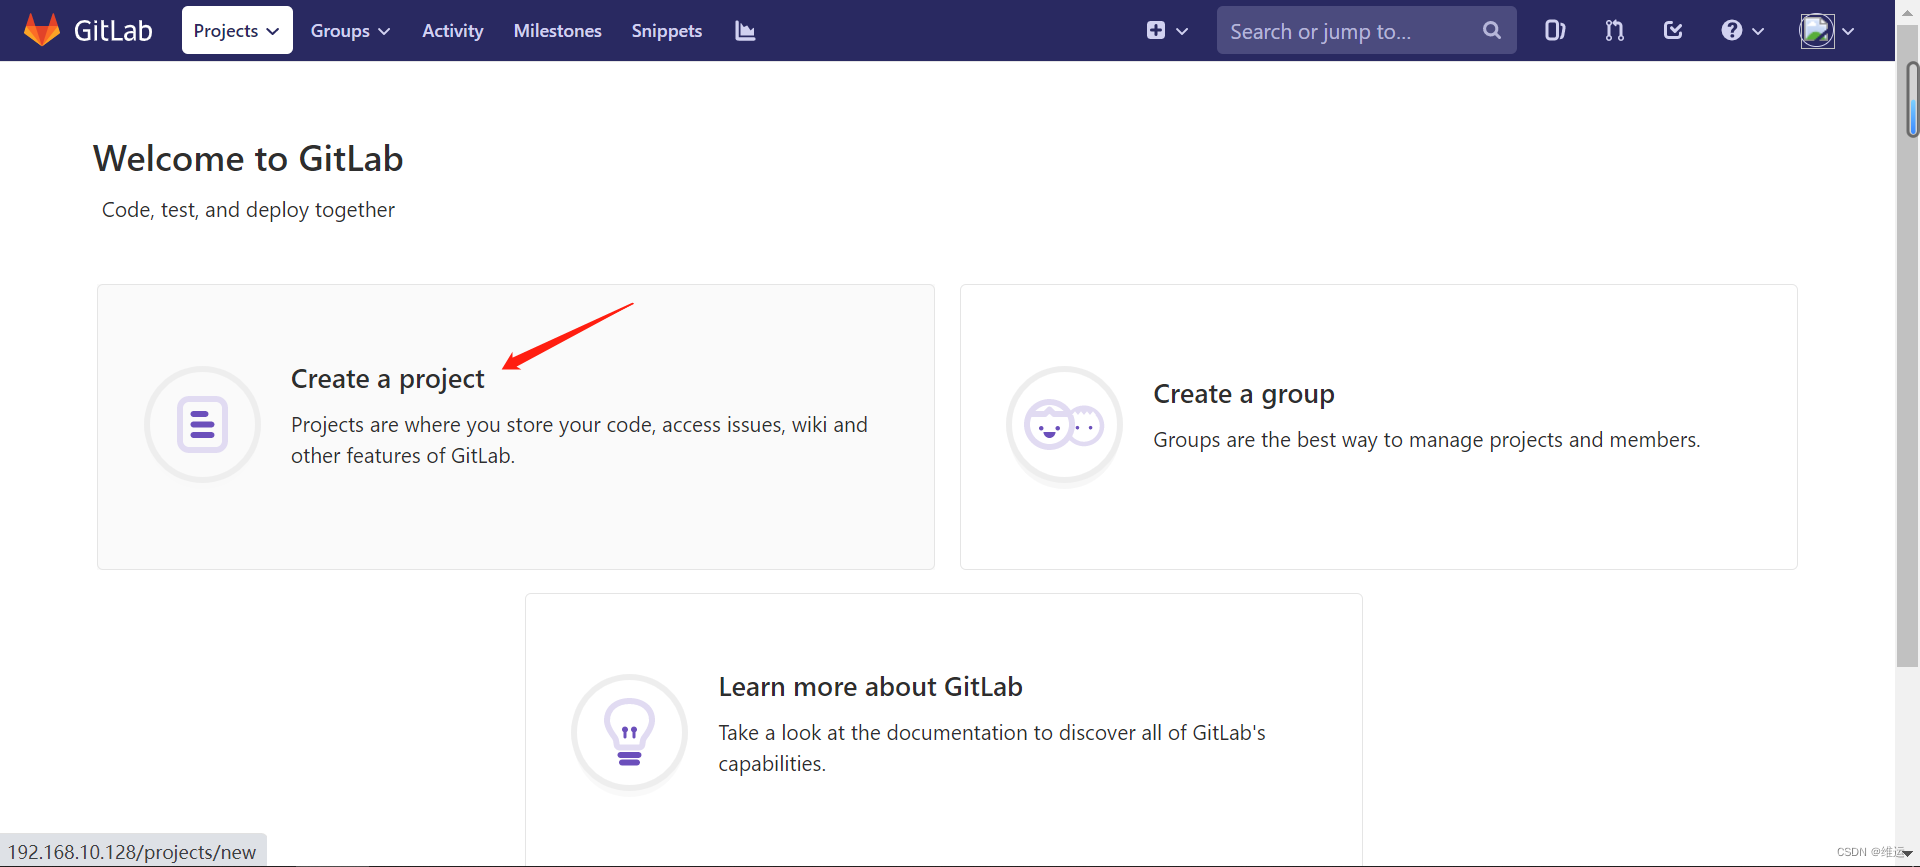Click the GitLab wordmark text
The width and height of the screenshot is (1920, 867).
(113, 31)
